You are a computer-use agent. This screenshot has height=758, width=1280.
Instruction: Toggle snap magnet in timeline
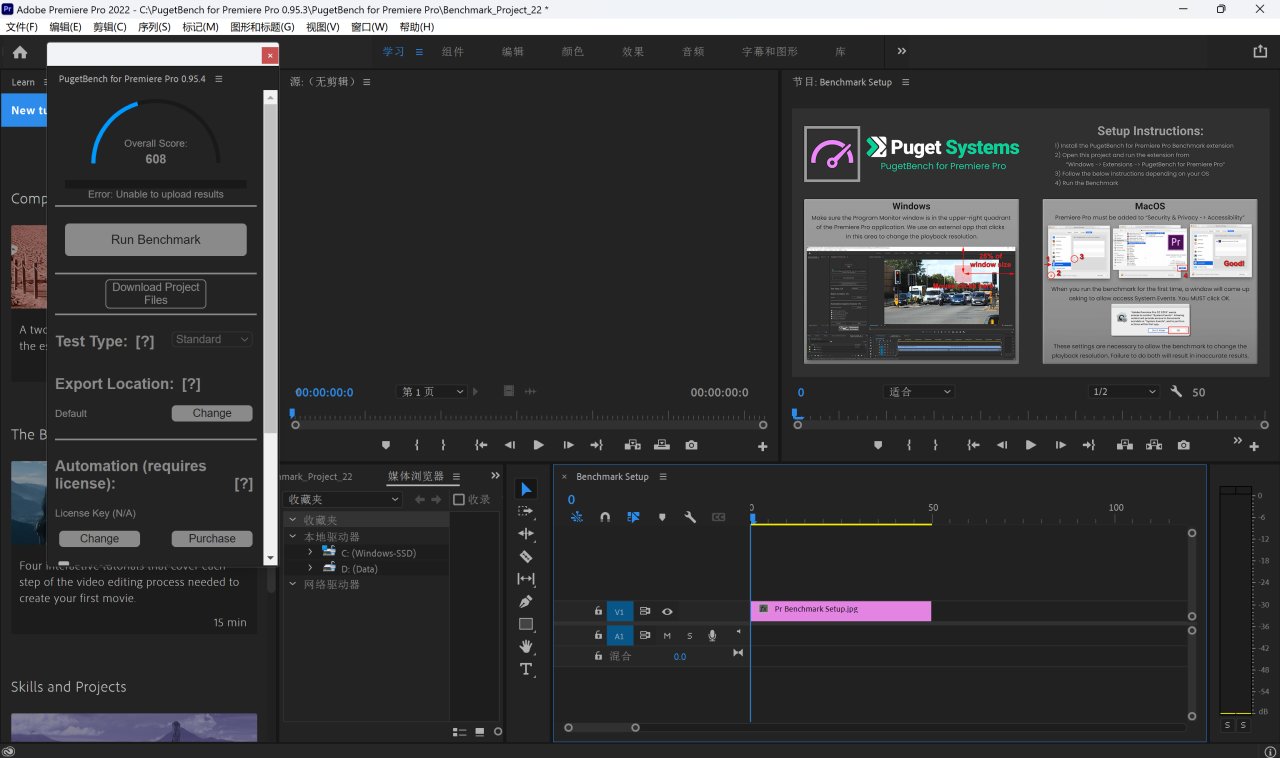click(x=605, y=517)
